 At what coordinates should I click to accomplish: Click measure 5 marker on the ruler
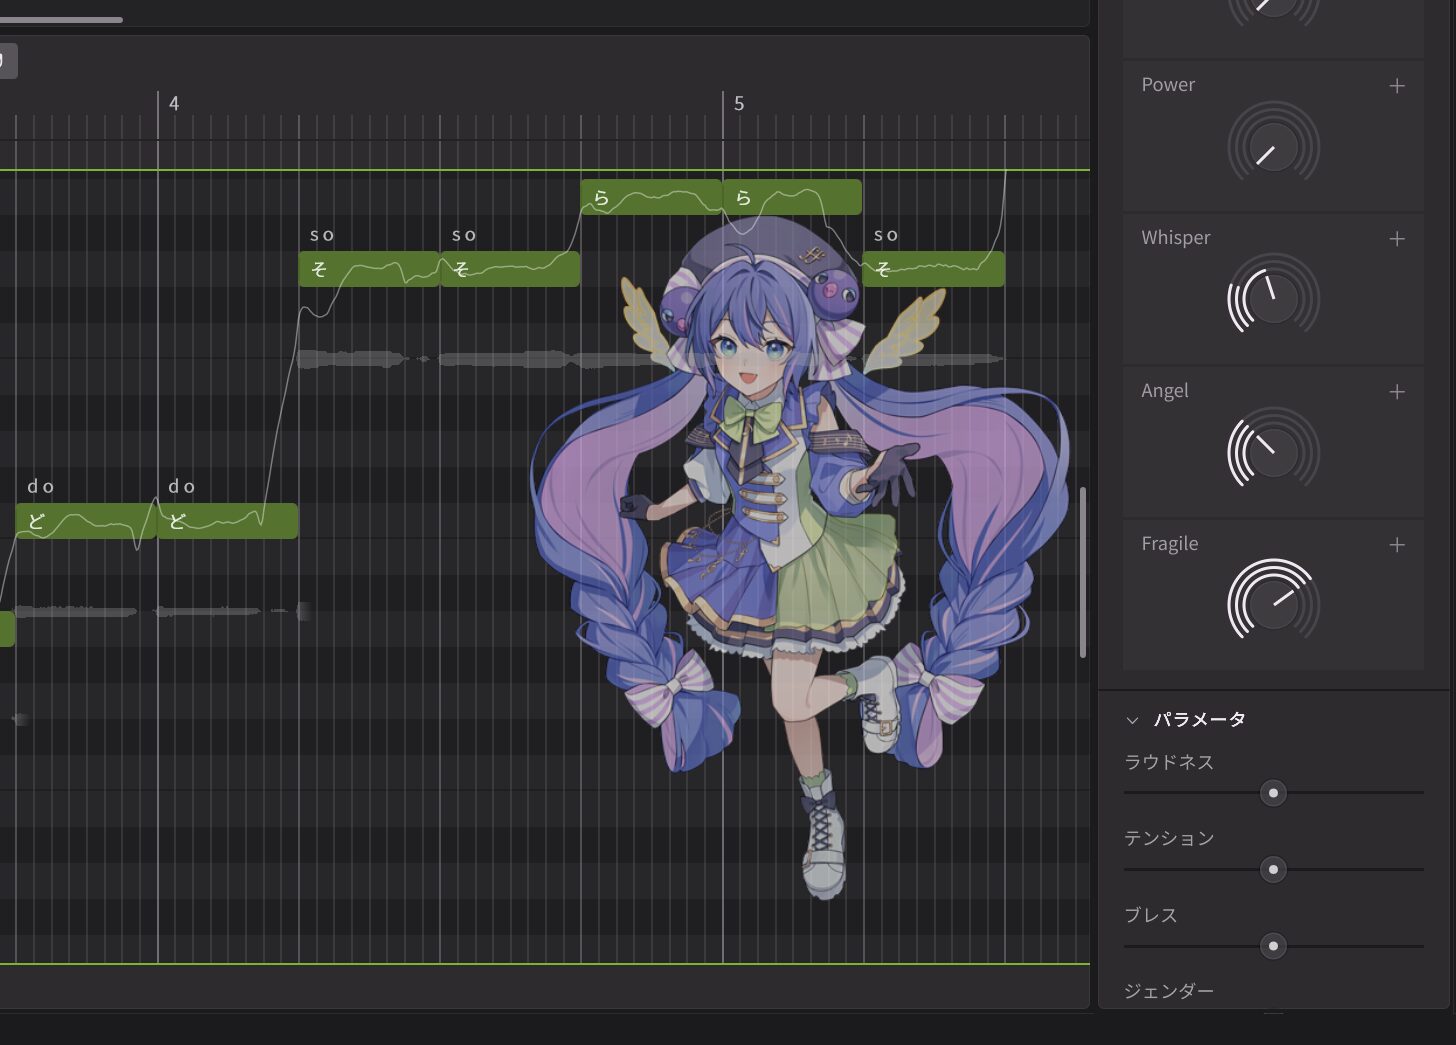tap(739, 104)
